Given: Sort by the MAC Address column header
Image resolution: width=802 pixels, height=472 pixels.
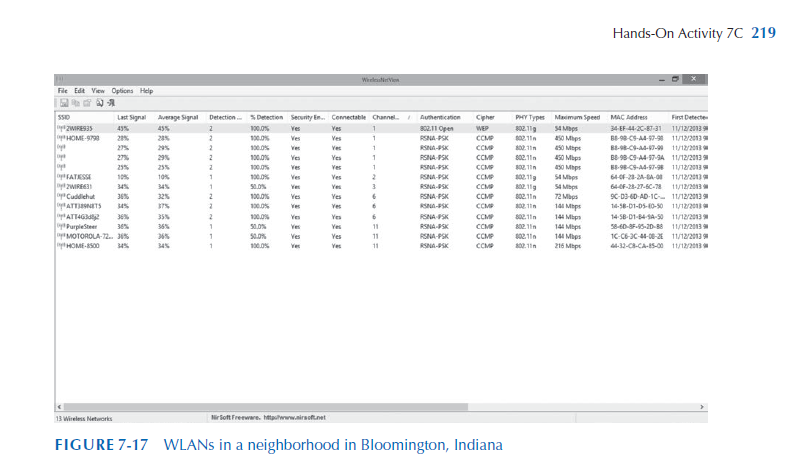Looking at the screenshot, I should (x=638, y=117).
